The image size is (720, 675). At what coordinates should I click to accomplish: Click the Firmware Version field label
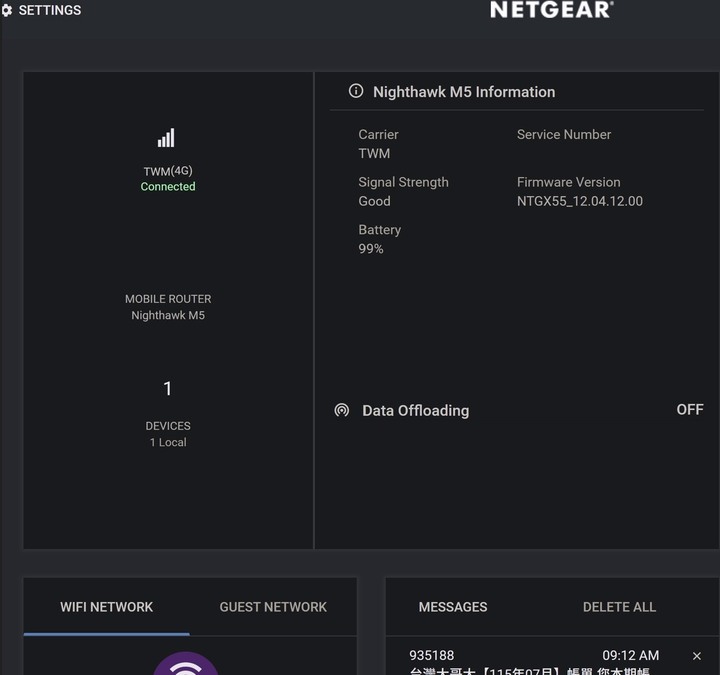click(x=568, y=182)
